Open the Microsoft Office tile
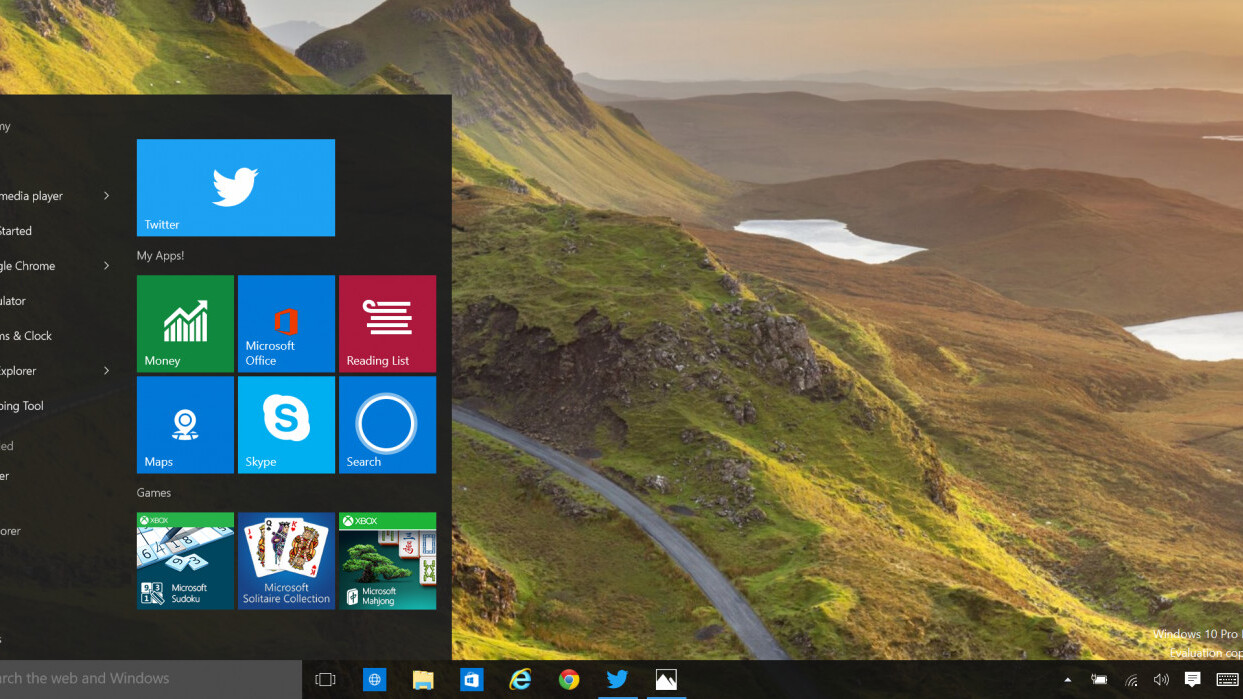Image resolution: width=1243 pixels, height=699 pixels. [x=286, y=324]
